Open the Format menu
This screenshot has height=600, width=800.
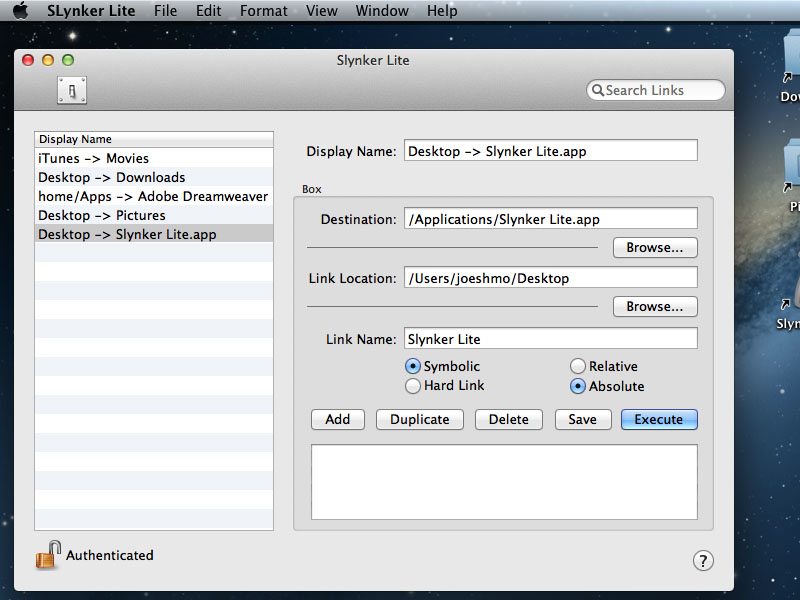264,11
